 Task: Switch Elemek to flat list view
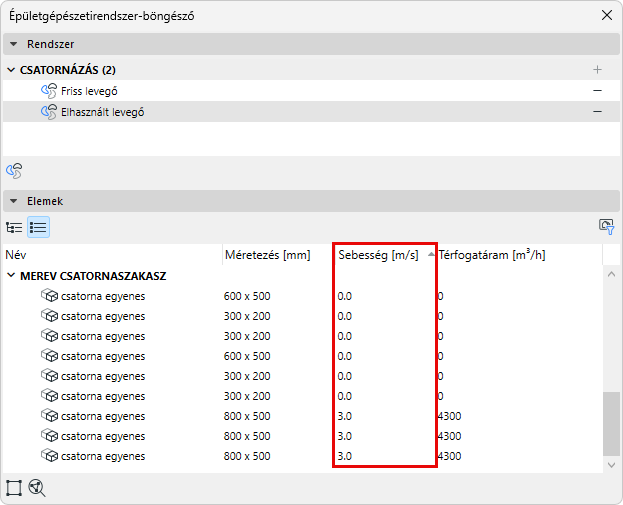39,227
